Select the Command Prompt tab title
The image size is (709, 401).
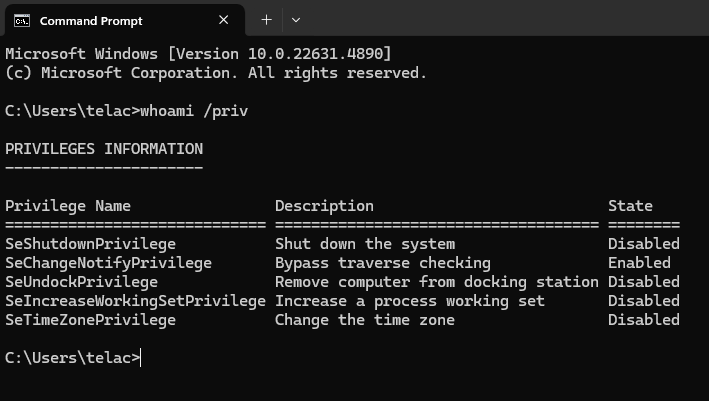pyautogui.click(x=91, y=21)
